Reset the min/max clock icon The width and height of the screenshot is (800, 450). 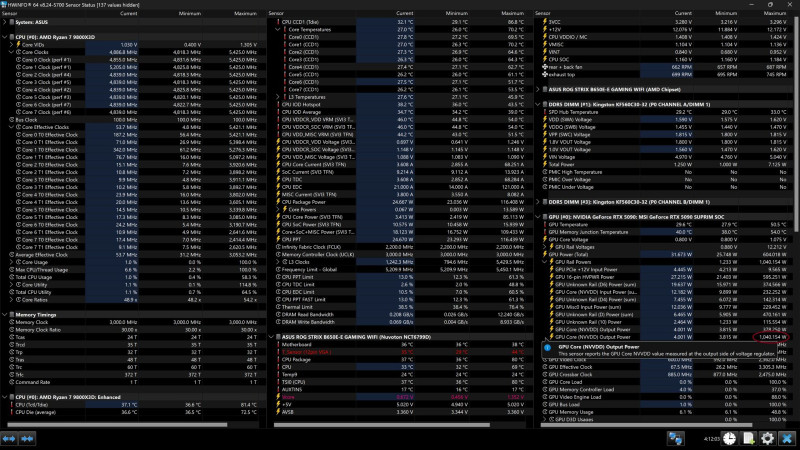tap(730, 438)
